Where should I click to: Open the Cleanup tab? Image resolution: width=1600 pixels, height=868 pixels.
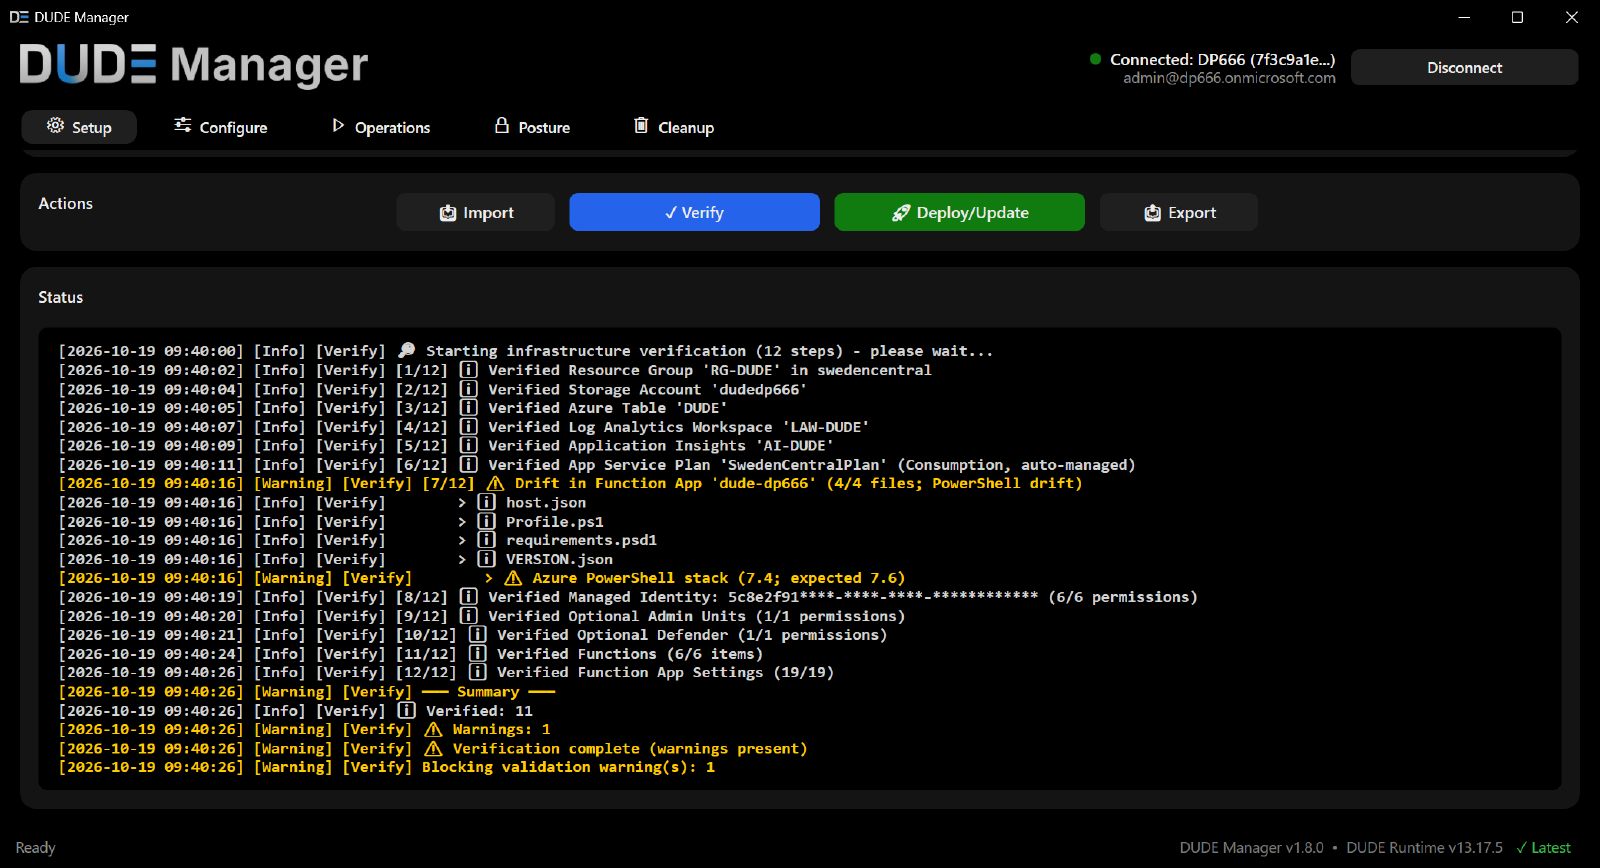674,127
